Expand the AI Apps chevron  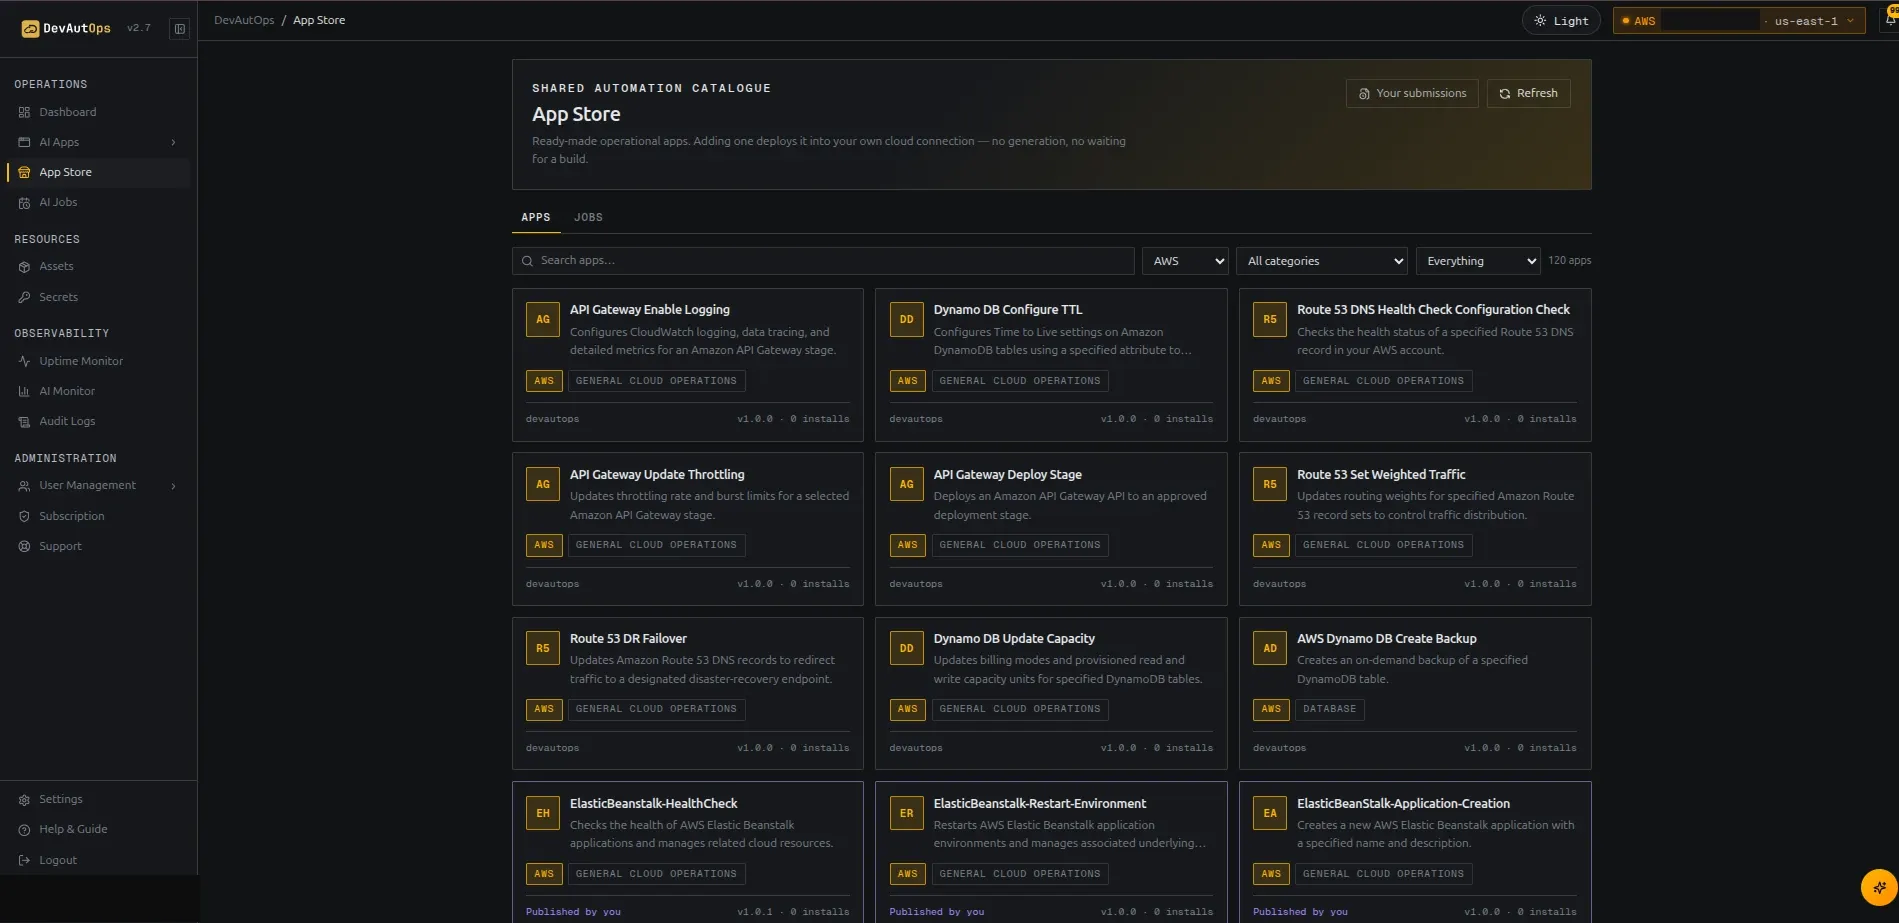coord(174,142)
